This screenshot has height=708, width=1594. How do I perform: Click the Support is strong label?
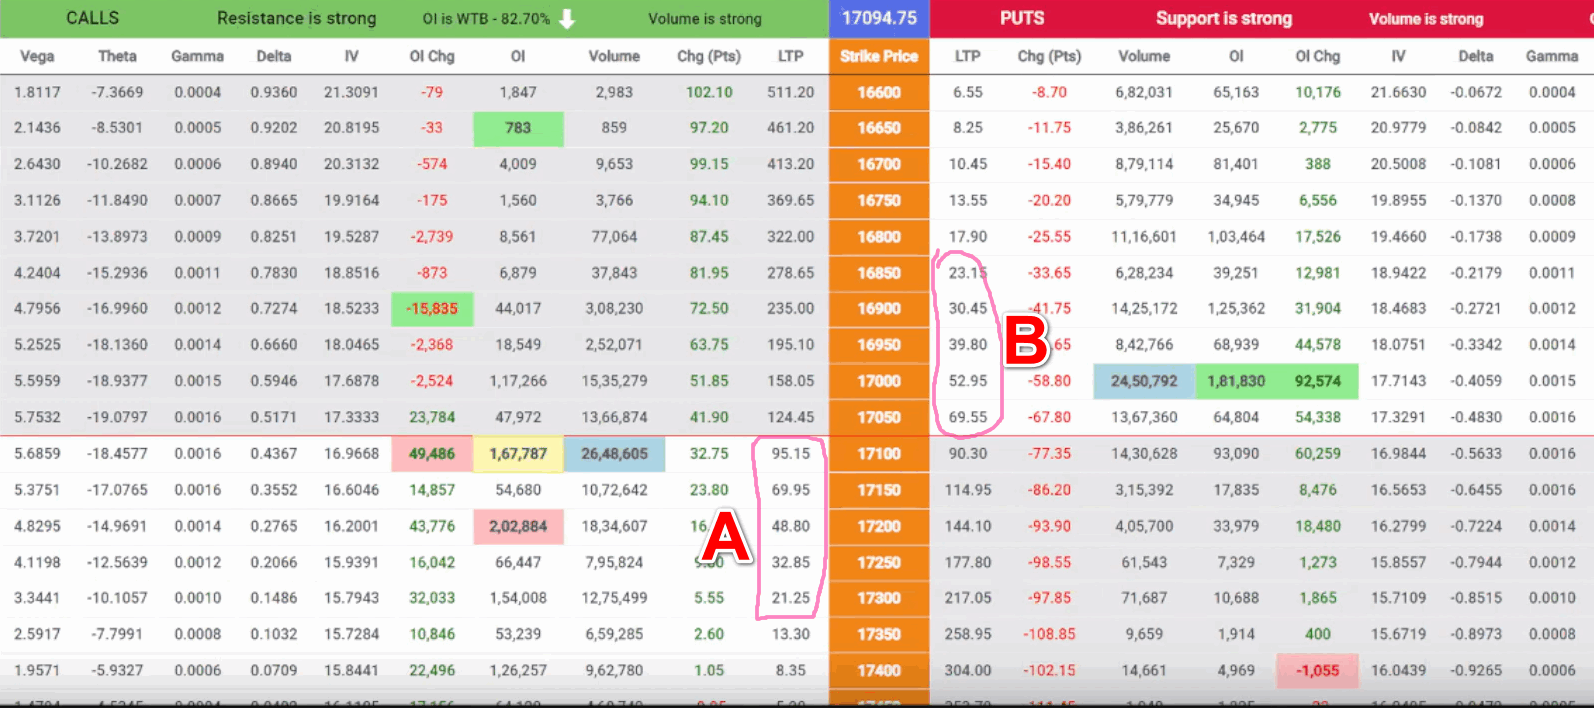[1223, 18]
